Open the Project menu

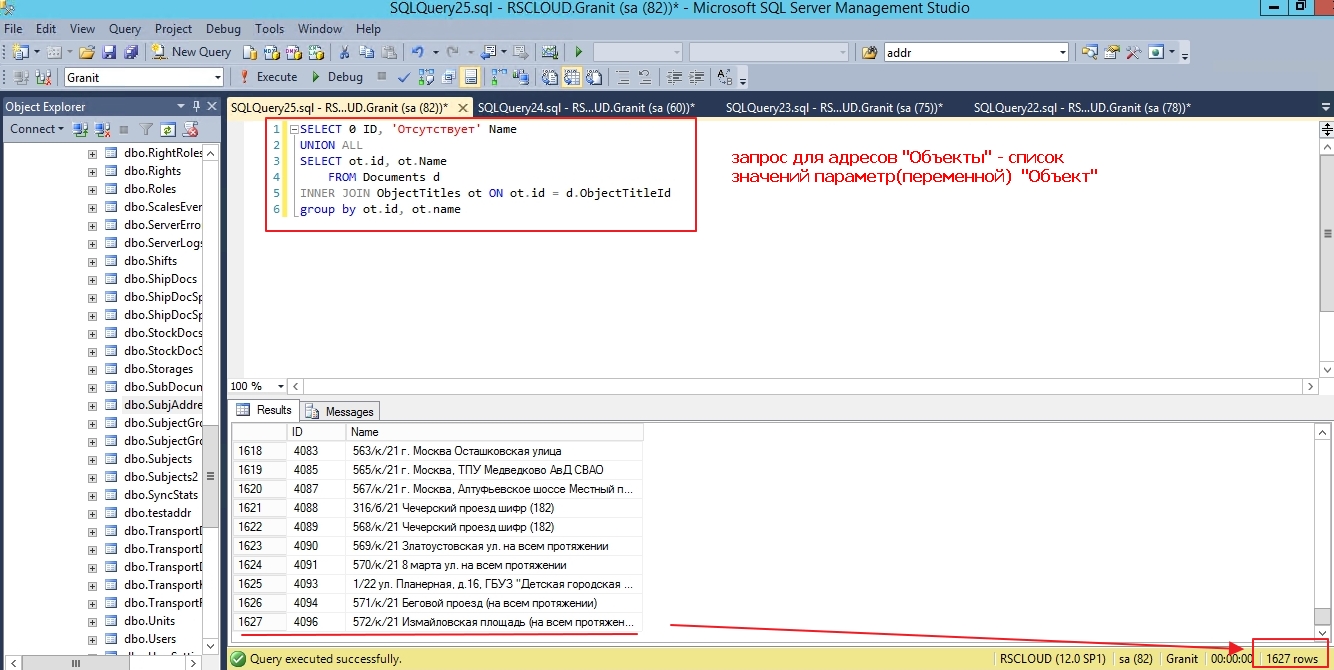click(173, 29)
